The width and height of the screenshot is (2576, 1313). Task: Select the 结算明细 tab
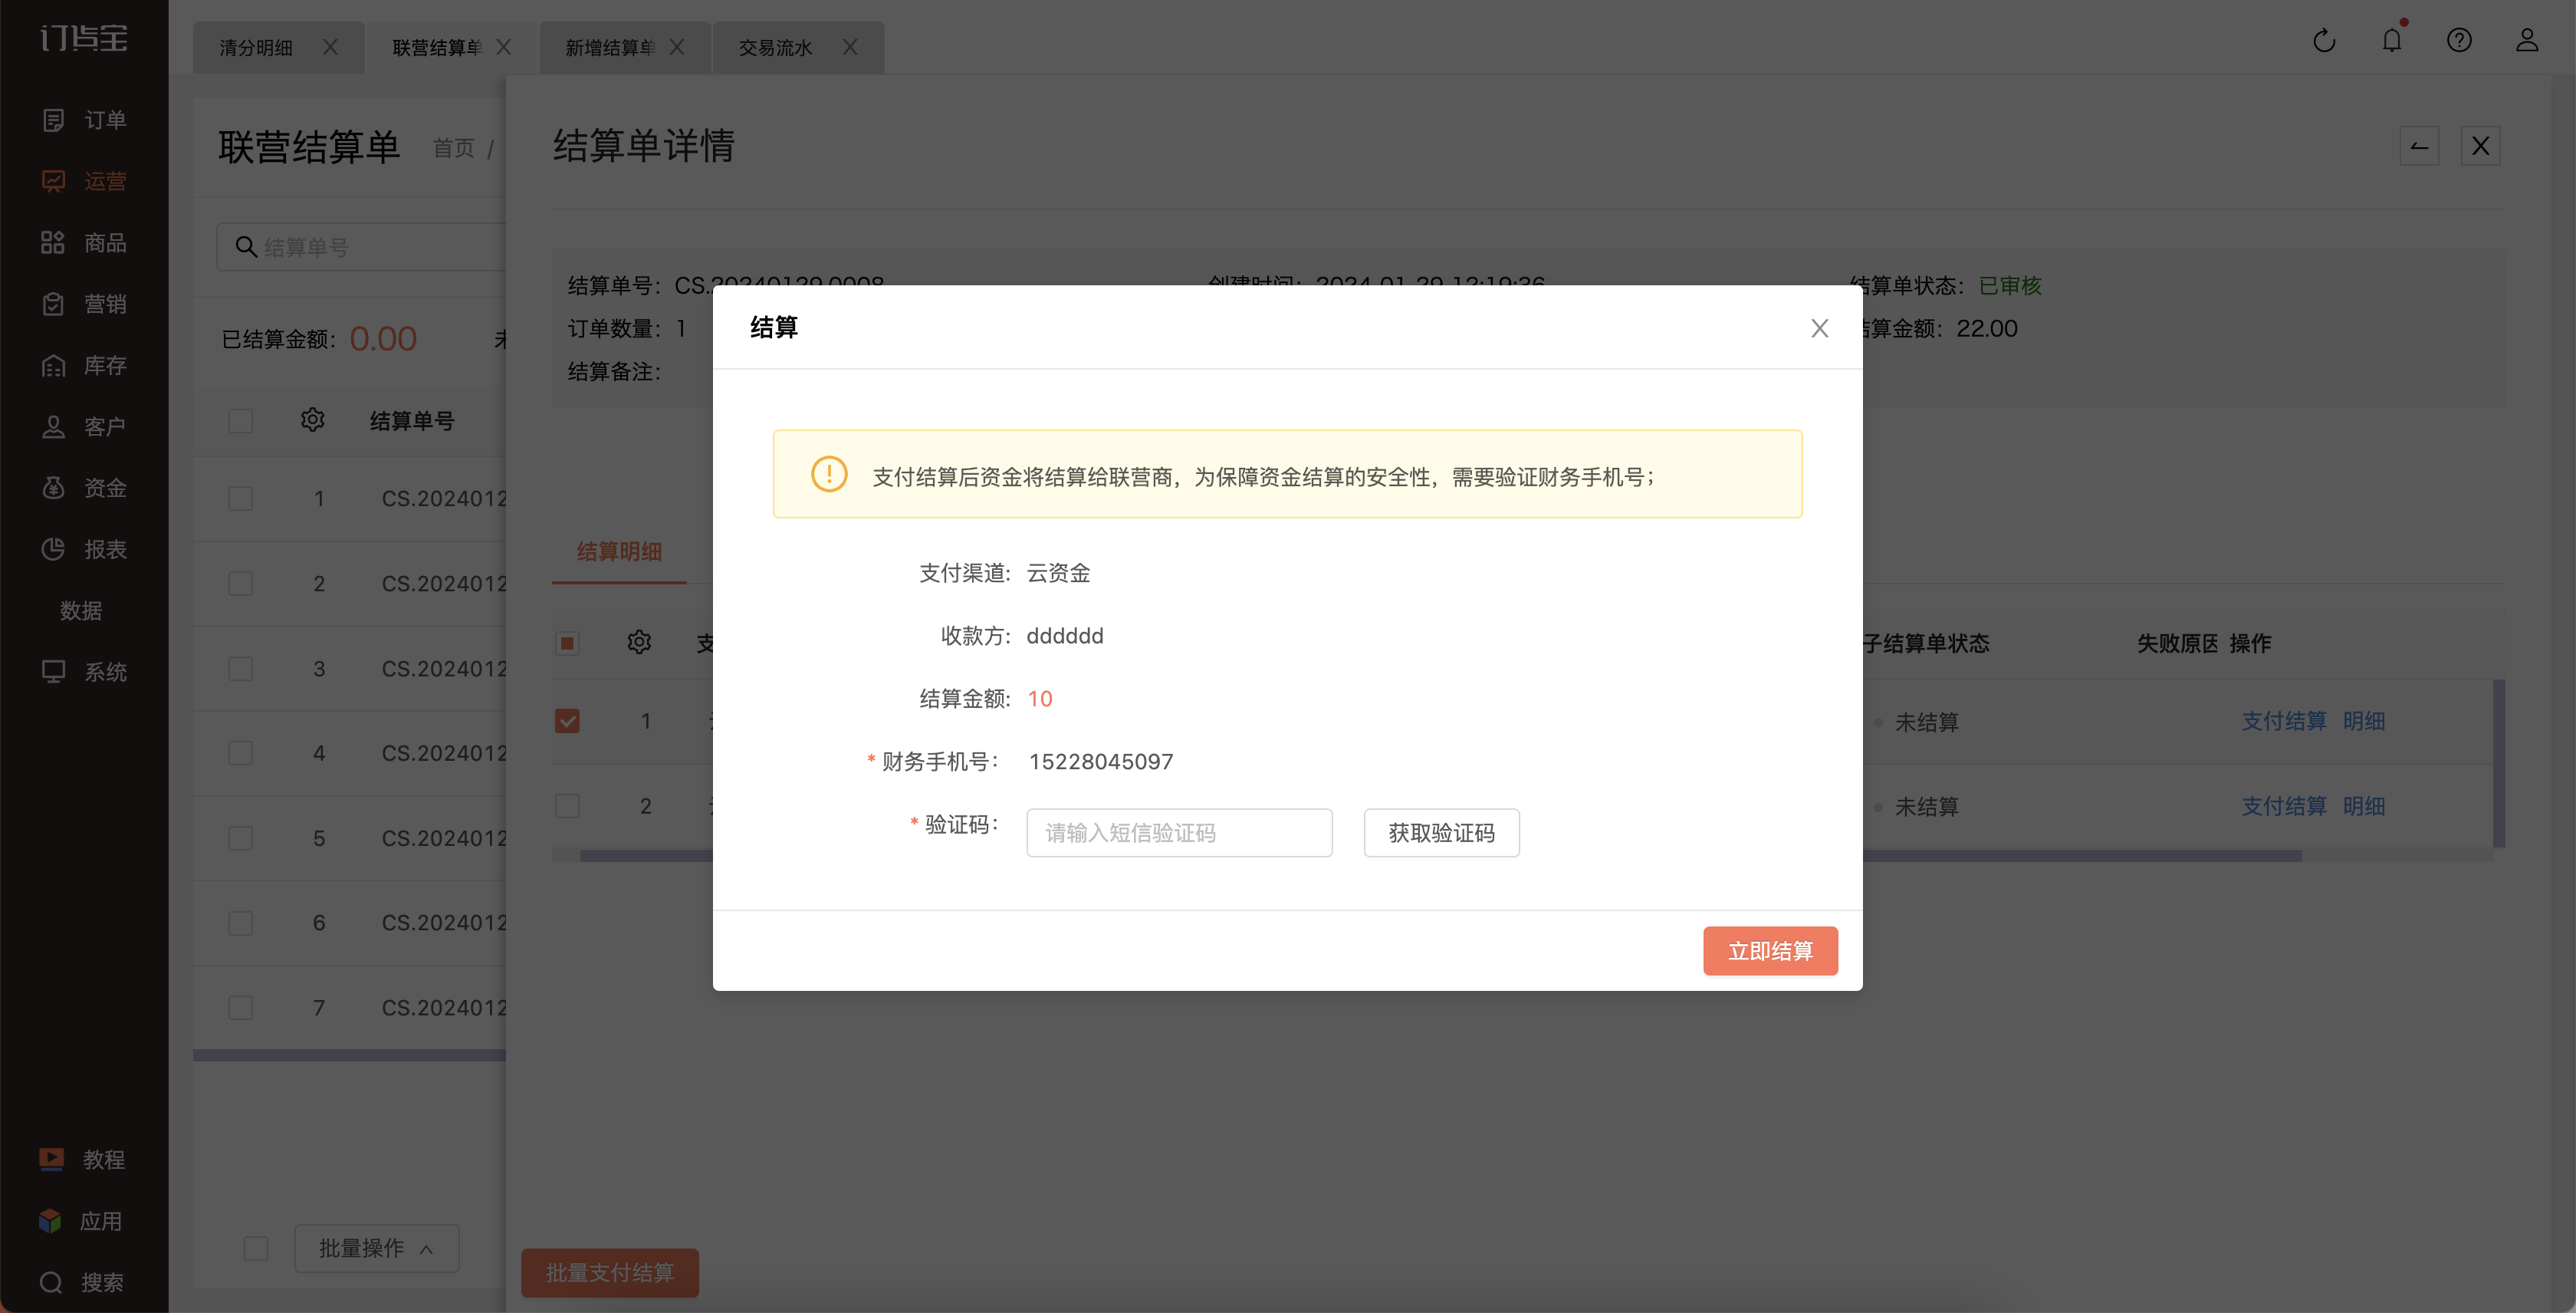619,552
